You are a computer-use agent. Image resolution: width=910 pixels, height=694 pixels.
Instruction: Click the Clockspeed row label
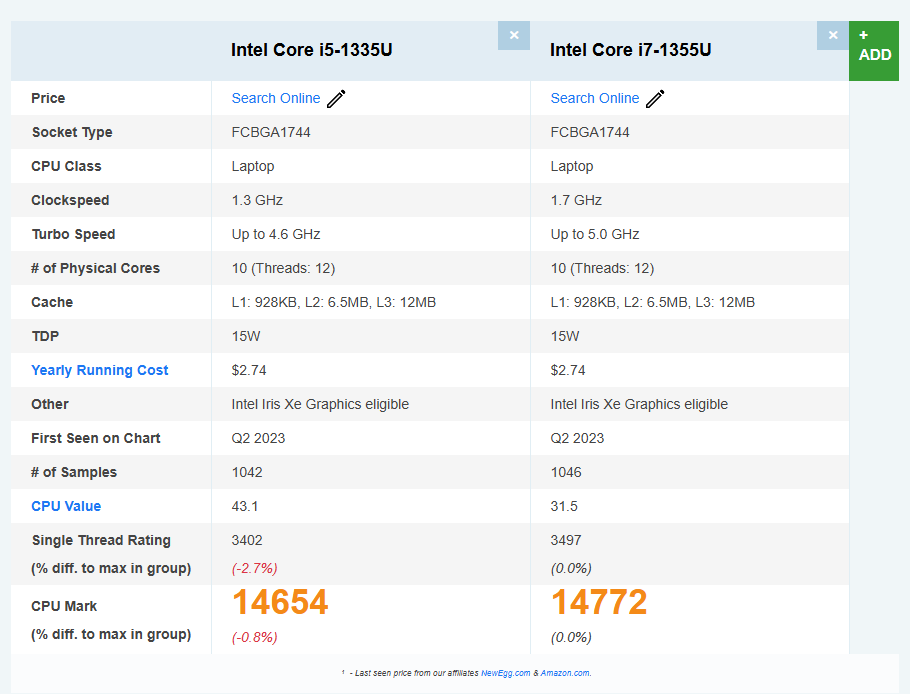coord(70,200)
